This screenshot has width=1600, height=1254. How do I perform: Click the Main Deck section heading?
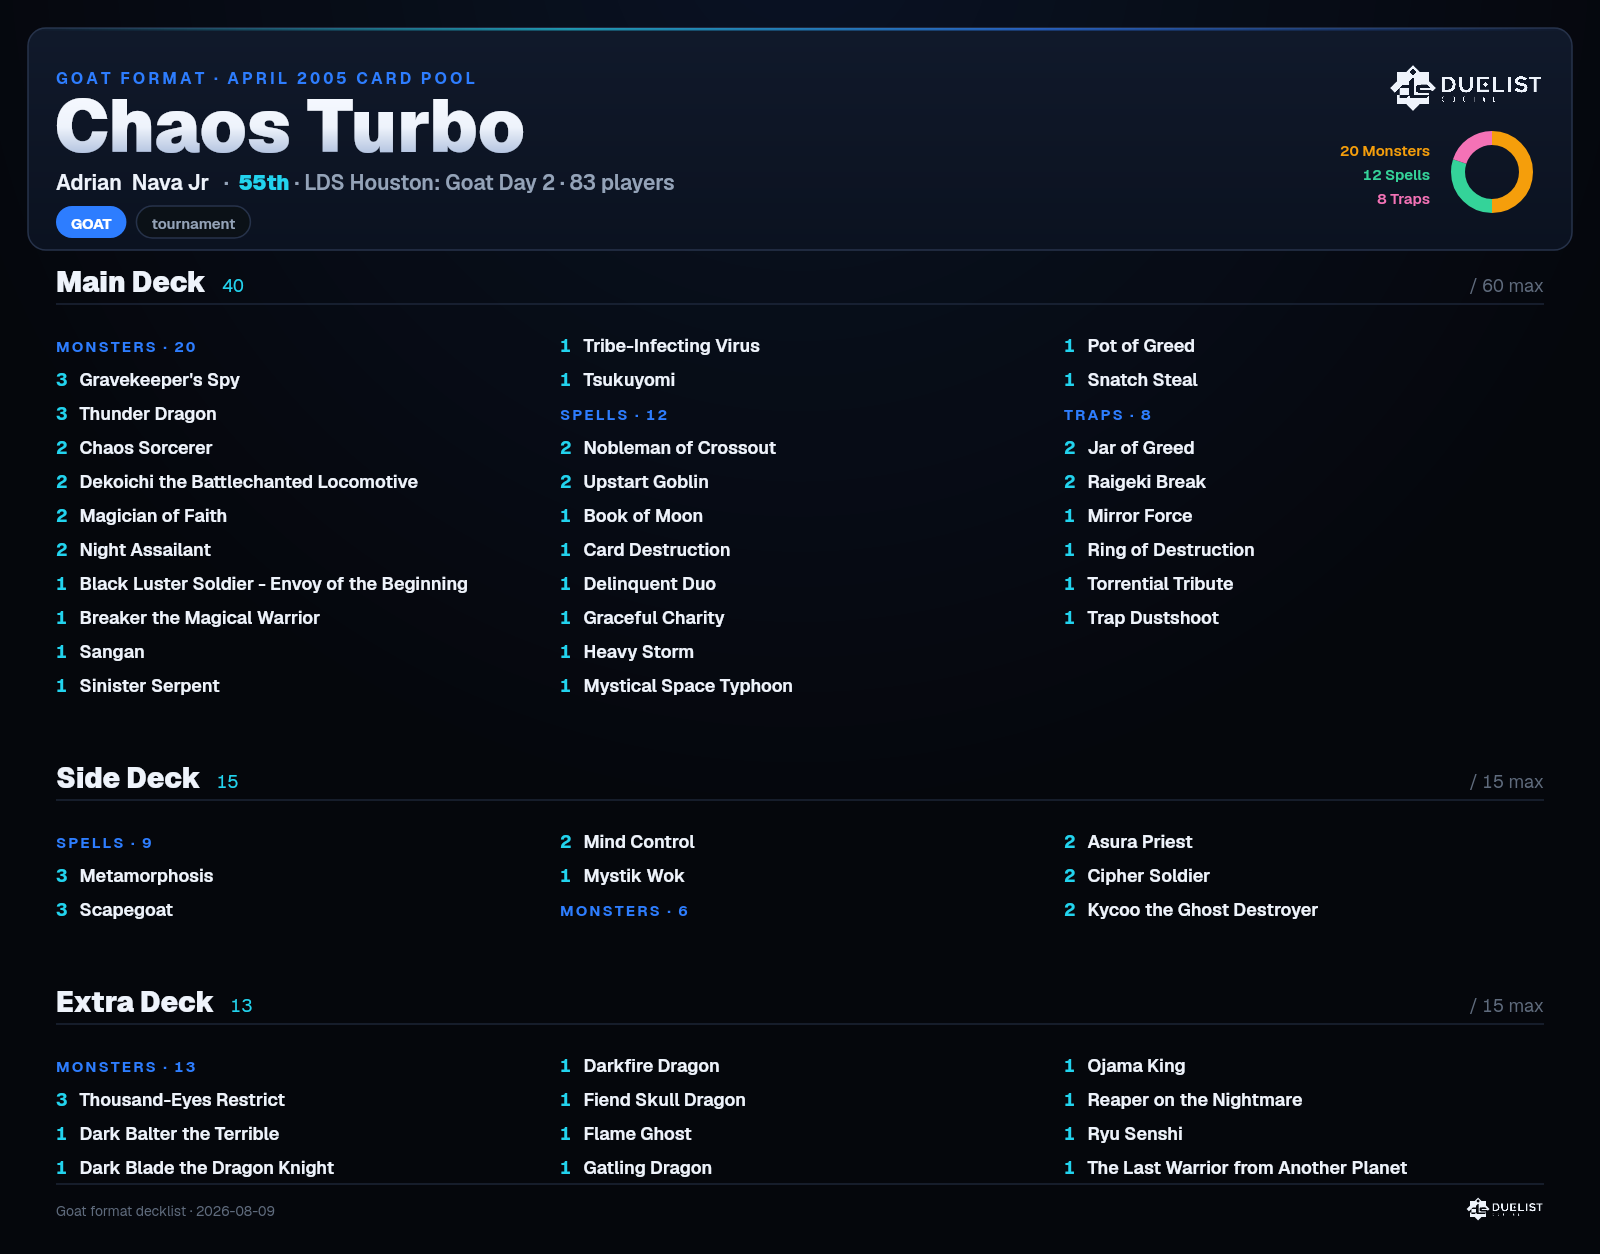(x=130, y=282)
